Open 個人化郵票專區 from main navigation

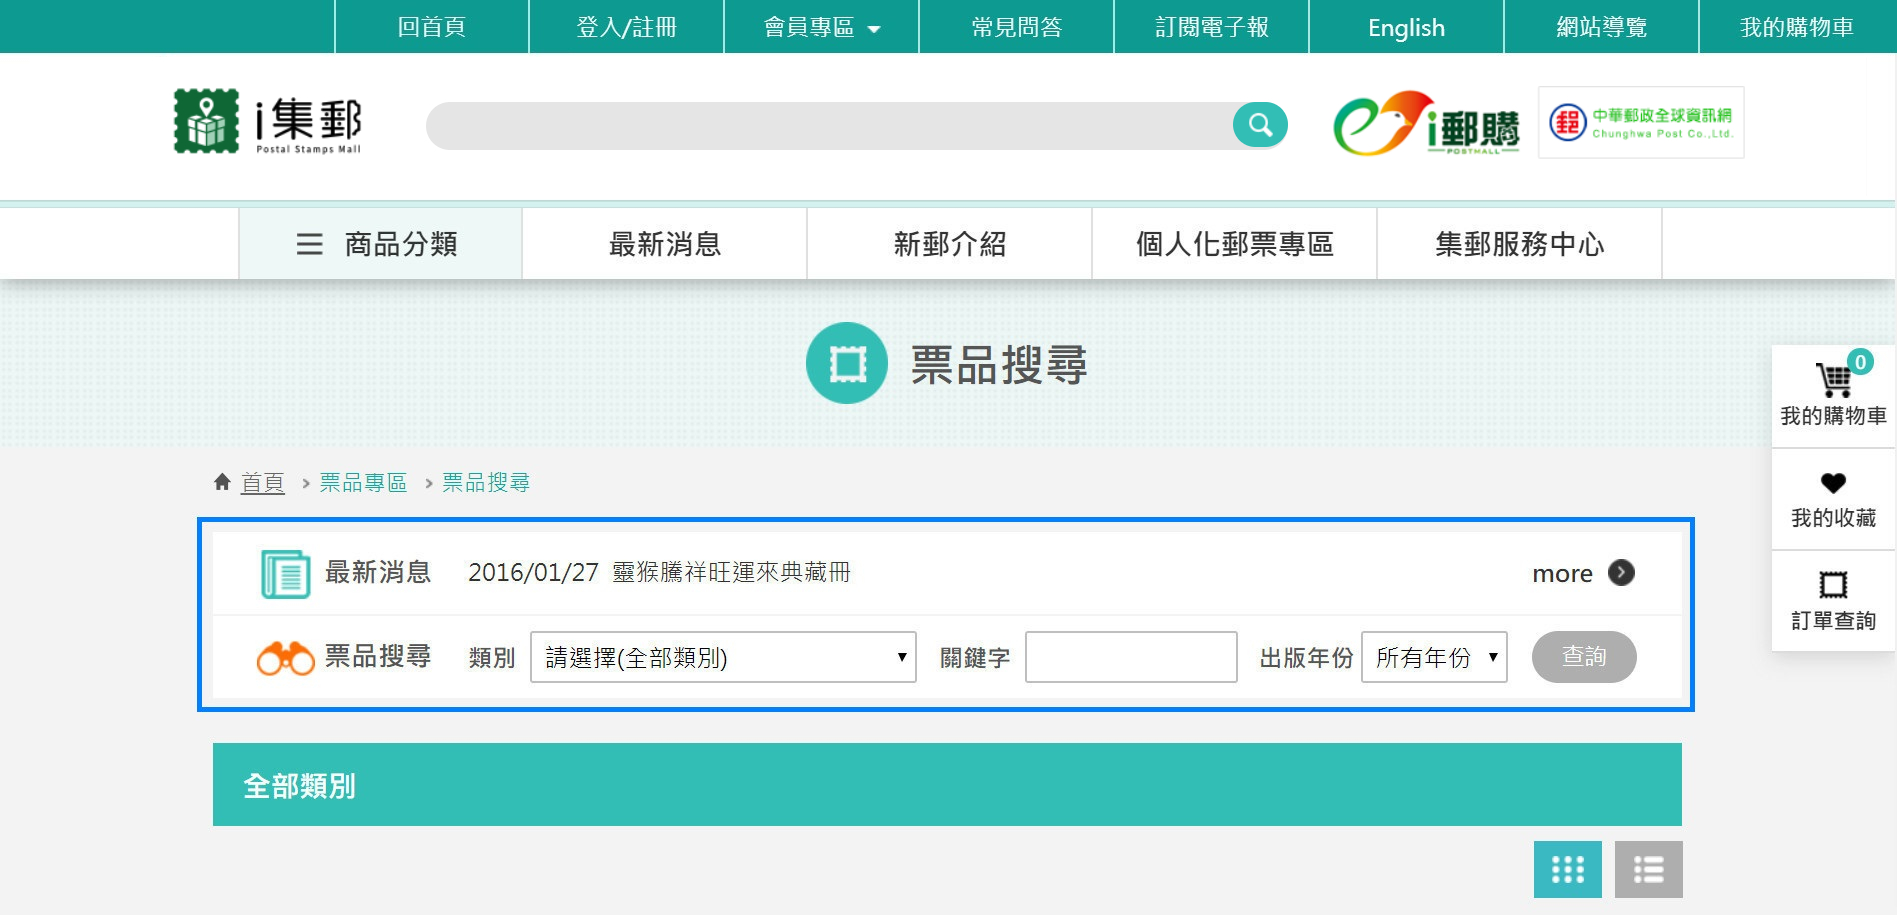1234,243
